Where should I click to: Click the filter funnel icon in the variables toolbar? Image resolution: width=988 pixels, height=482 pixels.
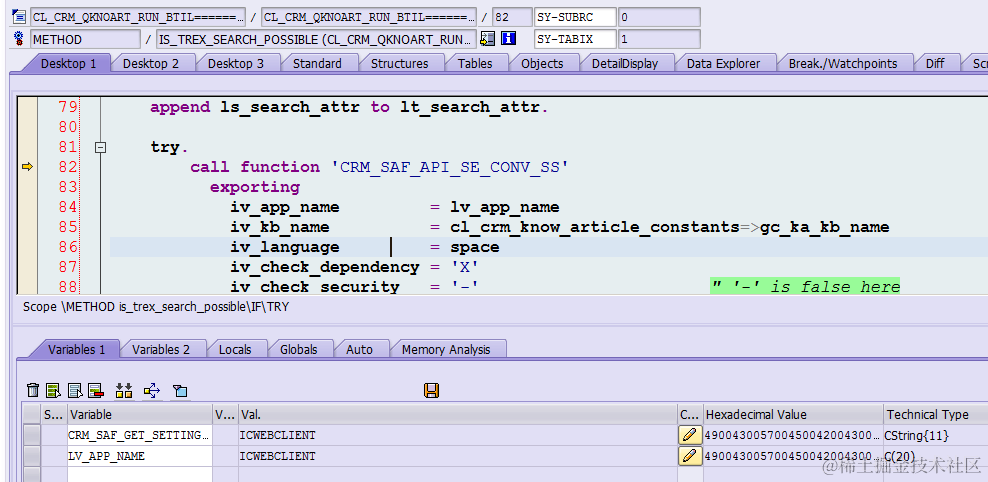[180, 391]
